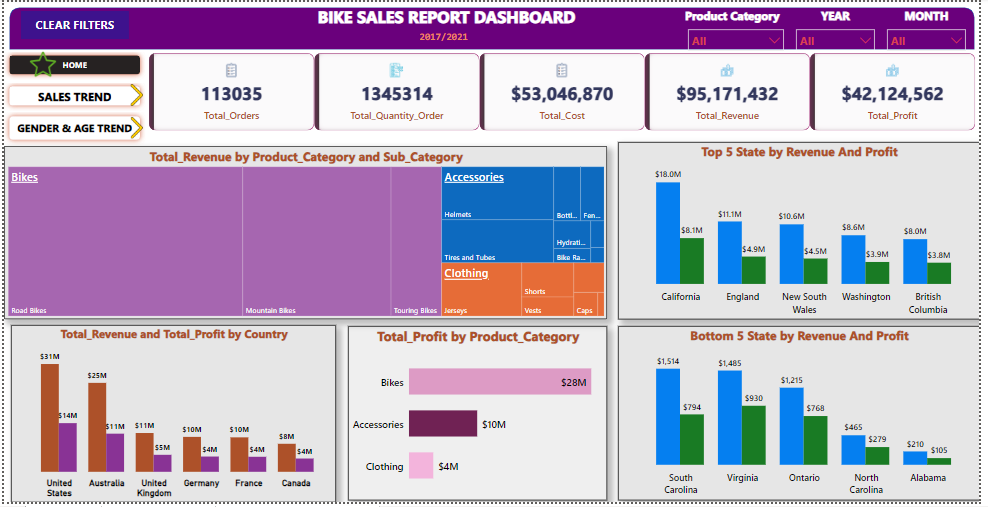
Task: Click the yellow arrow on SALES TREND
Action: [x=136, y=97]
